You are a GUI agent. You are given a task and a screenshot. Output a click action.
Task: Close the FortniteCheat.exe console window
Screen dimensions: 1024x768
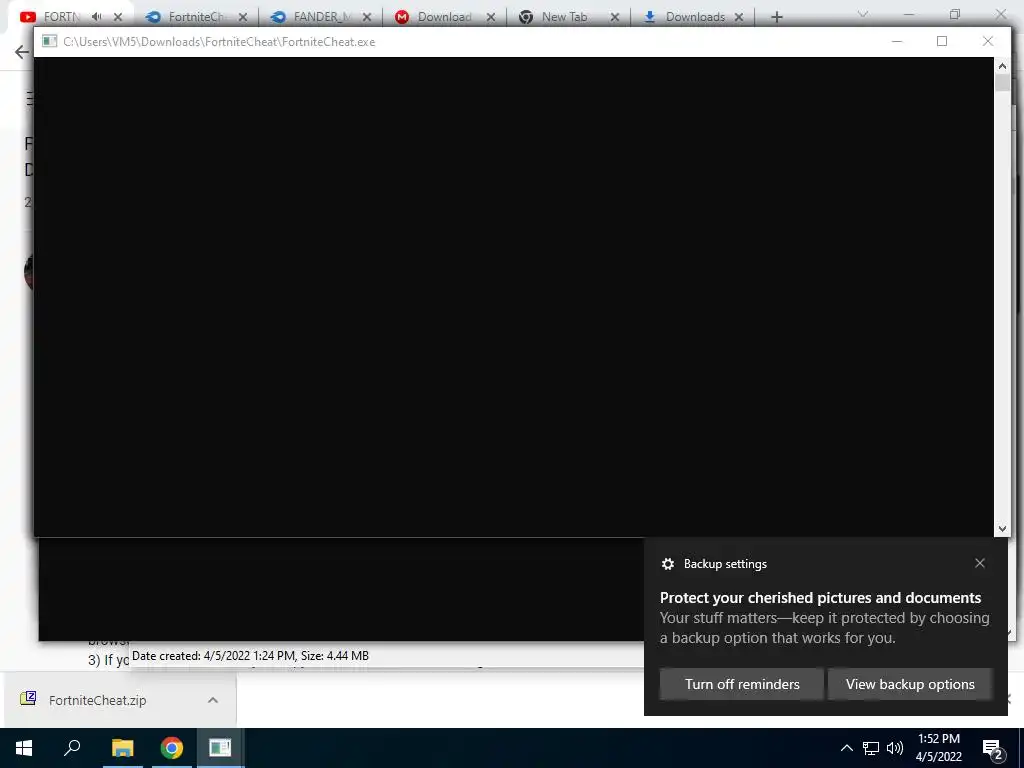tap(988, 41)
